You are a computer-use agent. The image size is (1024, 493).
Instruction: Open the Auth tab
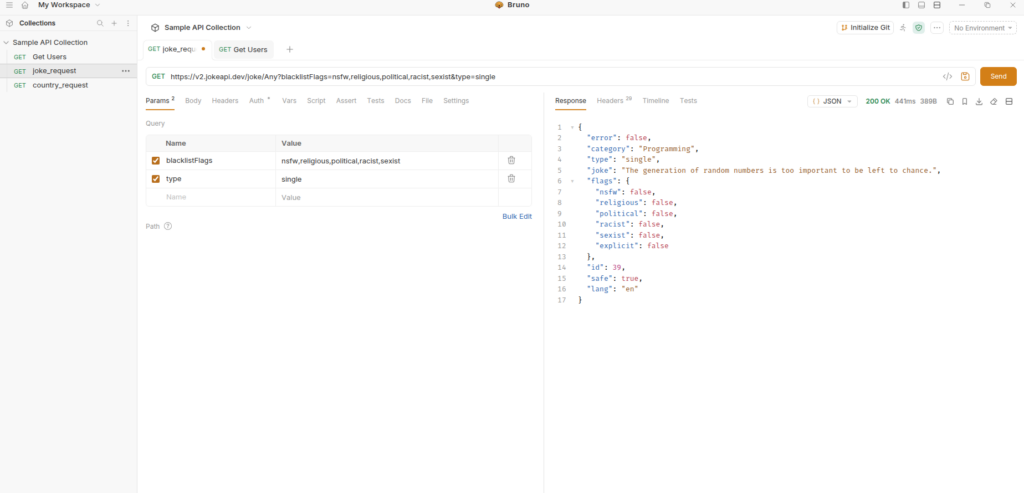point(257,101)
